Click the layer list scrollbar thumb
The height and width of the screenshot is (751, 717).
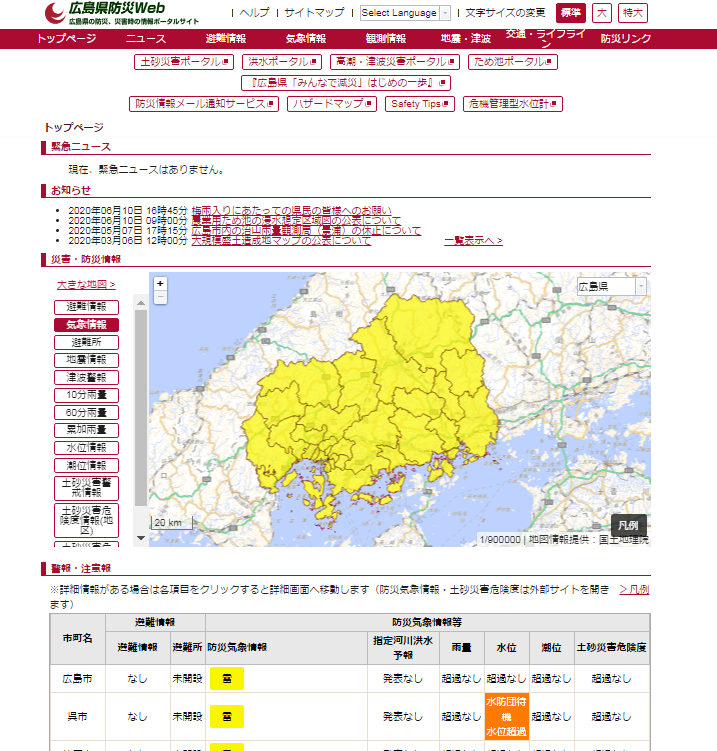141,408
